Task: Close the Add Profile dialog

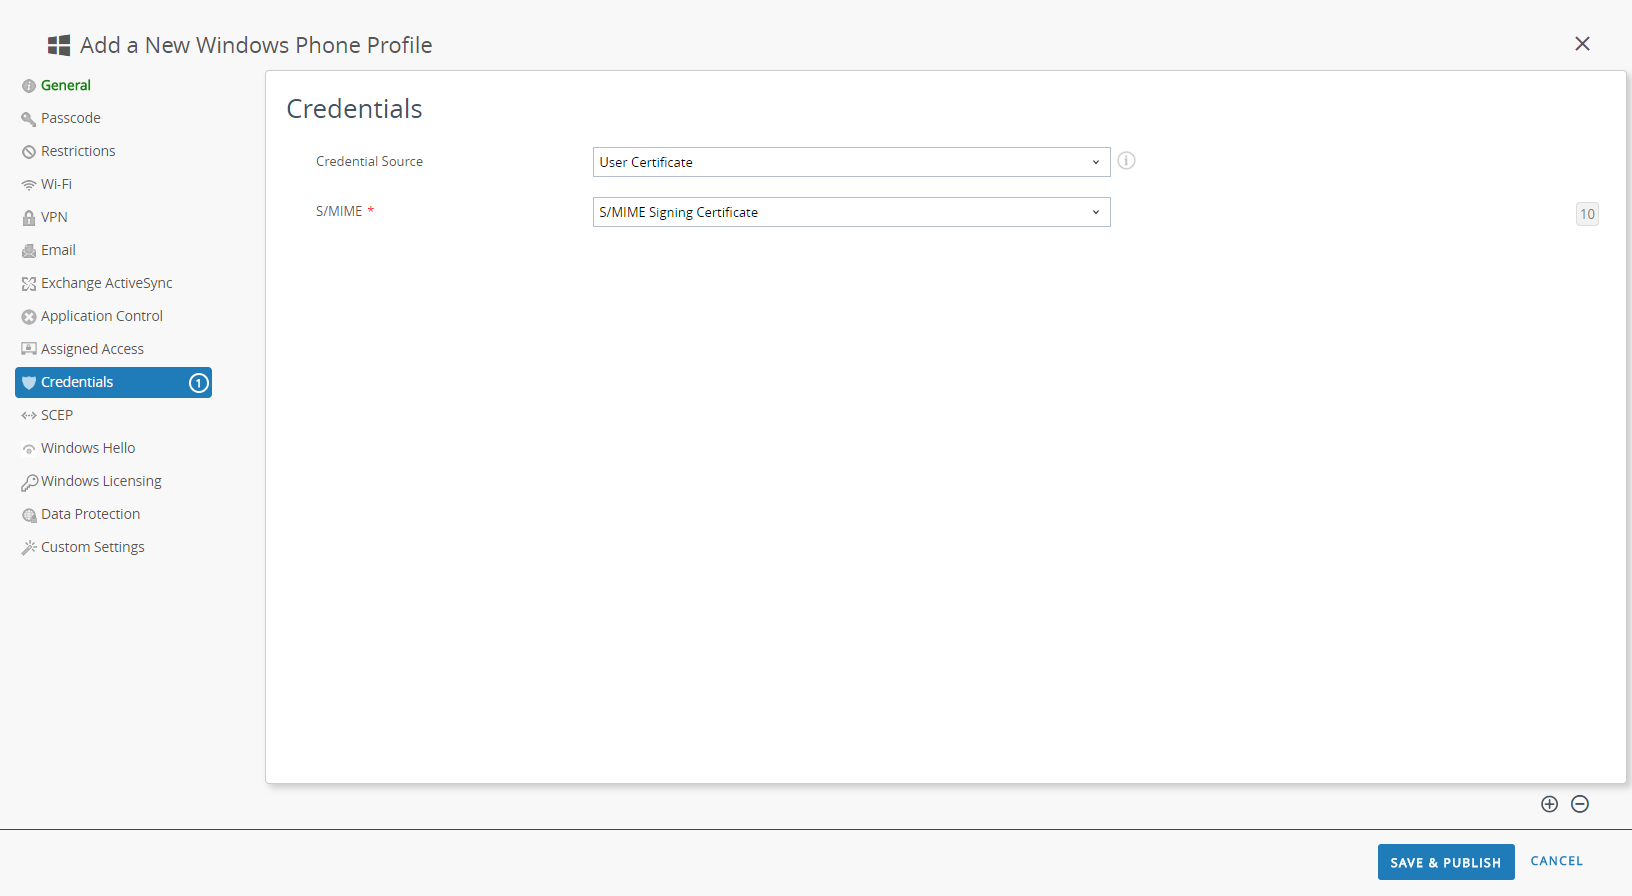Action: pyautogui.click(x=1582, y=44)
